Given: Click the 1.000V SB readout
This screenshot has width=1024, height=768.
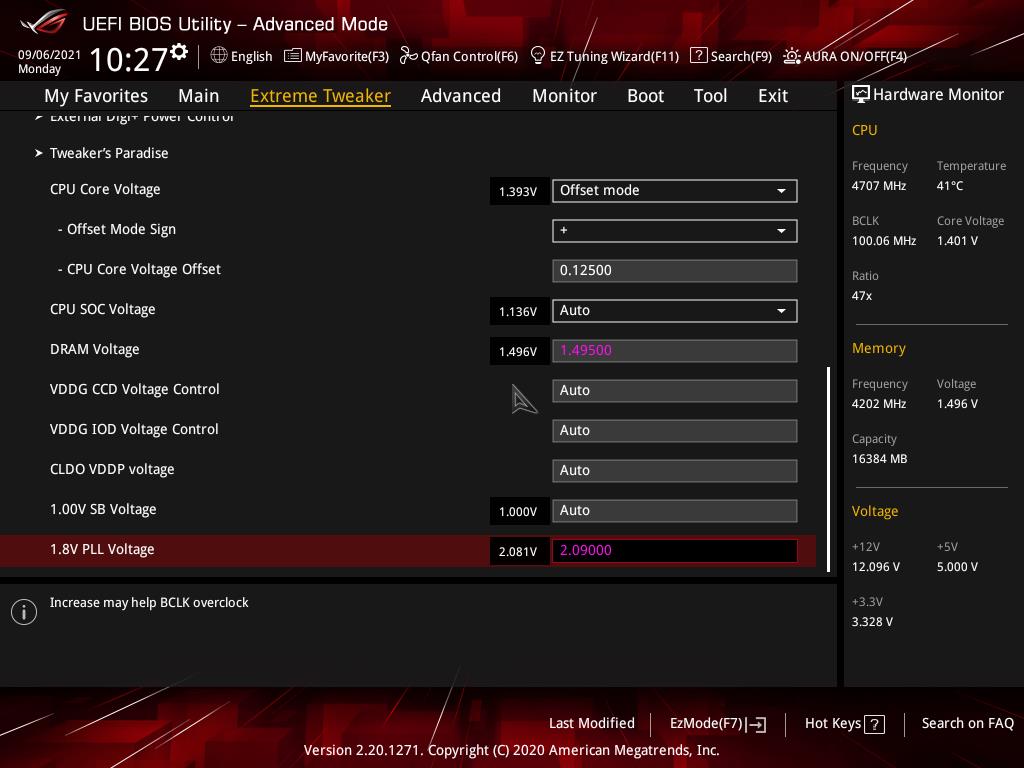Looking at the screenshot, I should coord(519,511).
